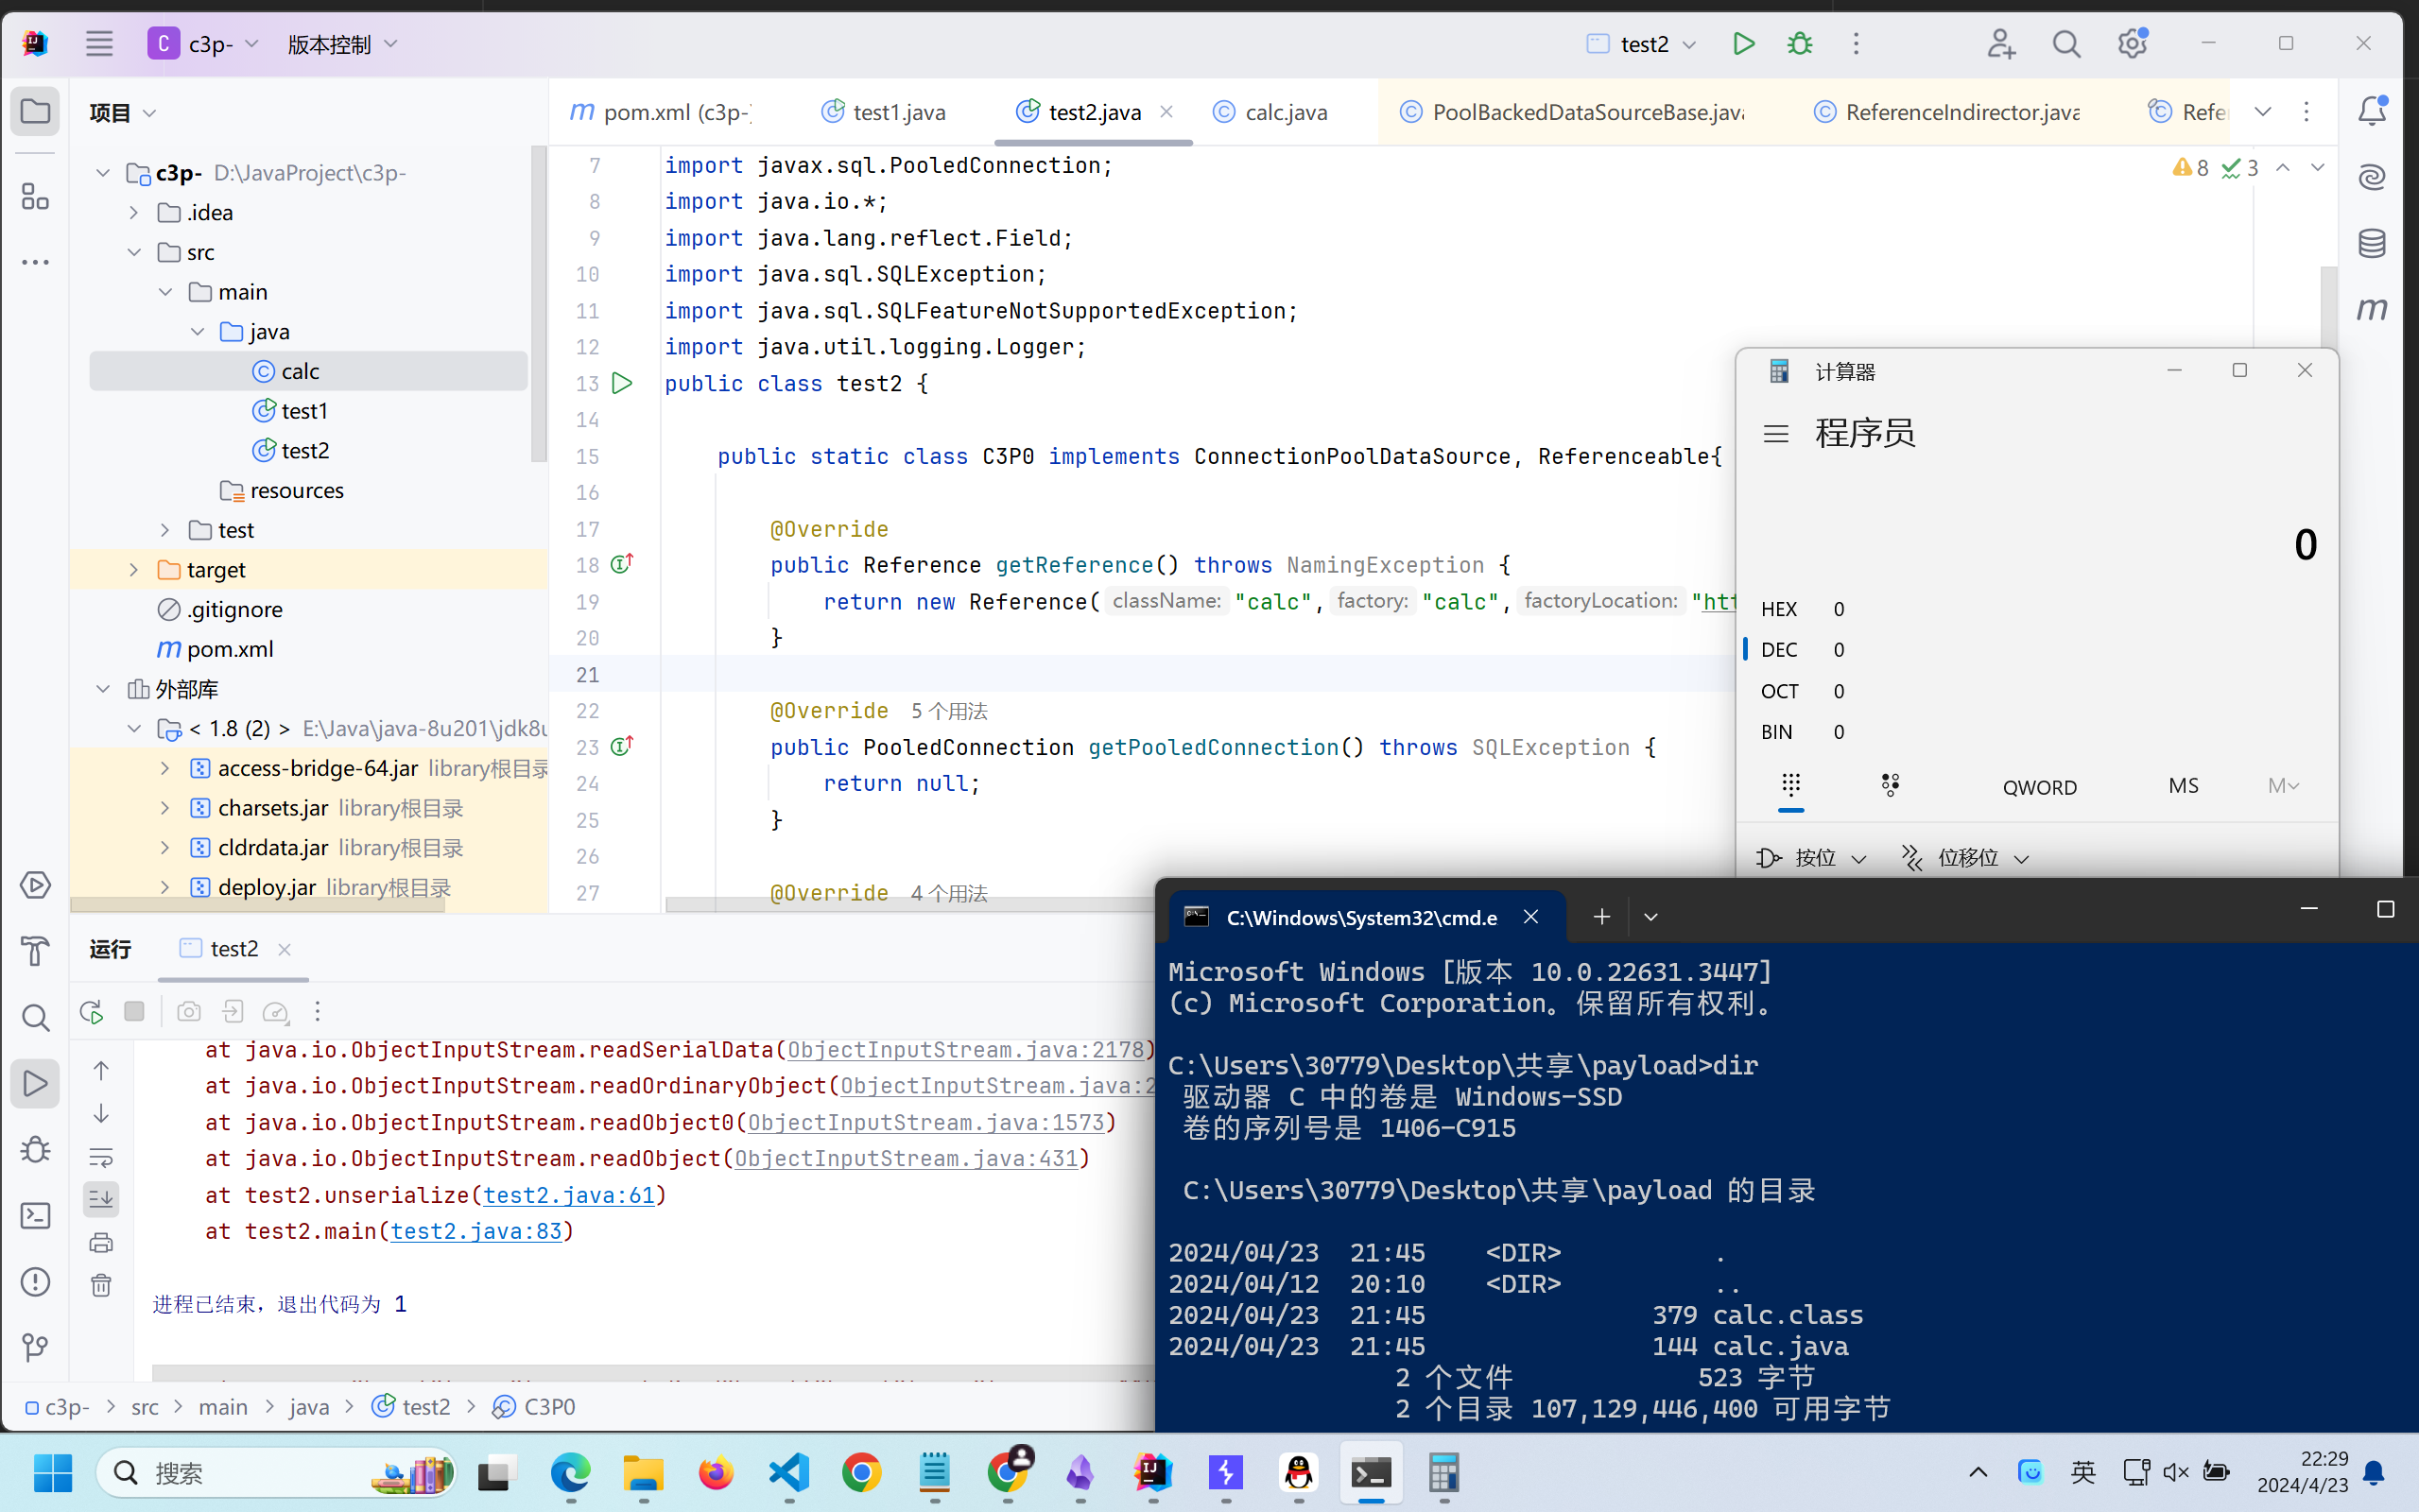The width and height of the screenshot is (2419, 1512).
Task: Open the Maven tool window icon
Action: (2372, 309)
